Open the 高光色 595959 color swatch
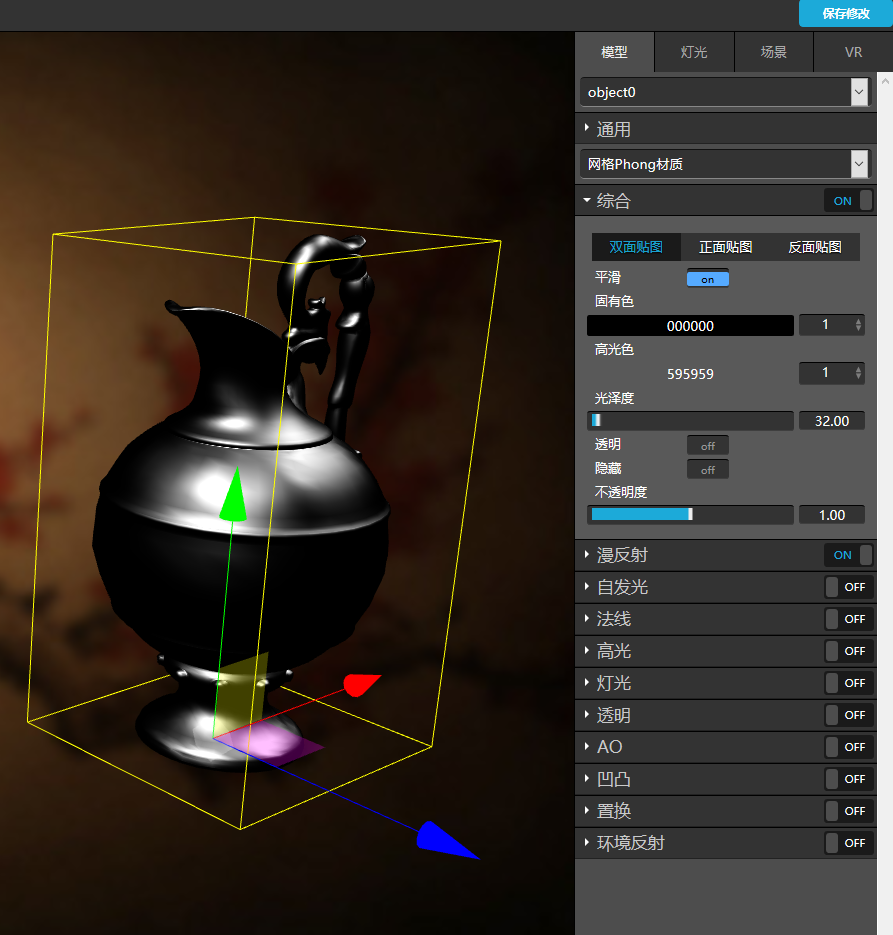The image size is (893, 935). point(690,374)
